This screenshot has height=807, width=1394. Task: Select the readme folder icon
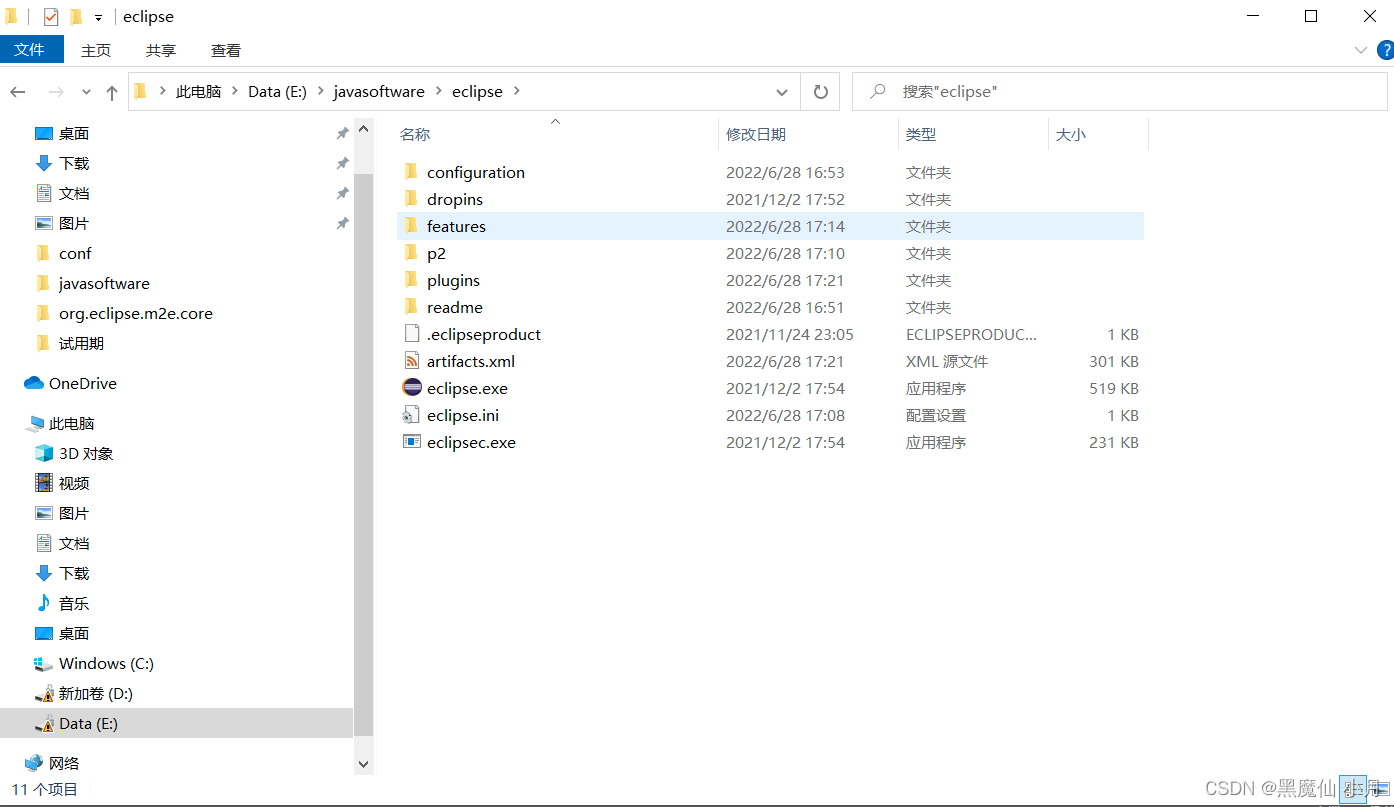pyautogui.click(x=411, y=307)
